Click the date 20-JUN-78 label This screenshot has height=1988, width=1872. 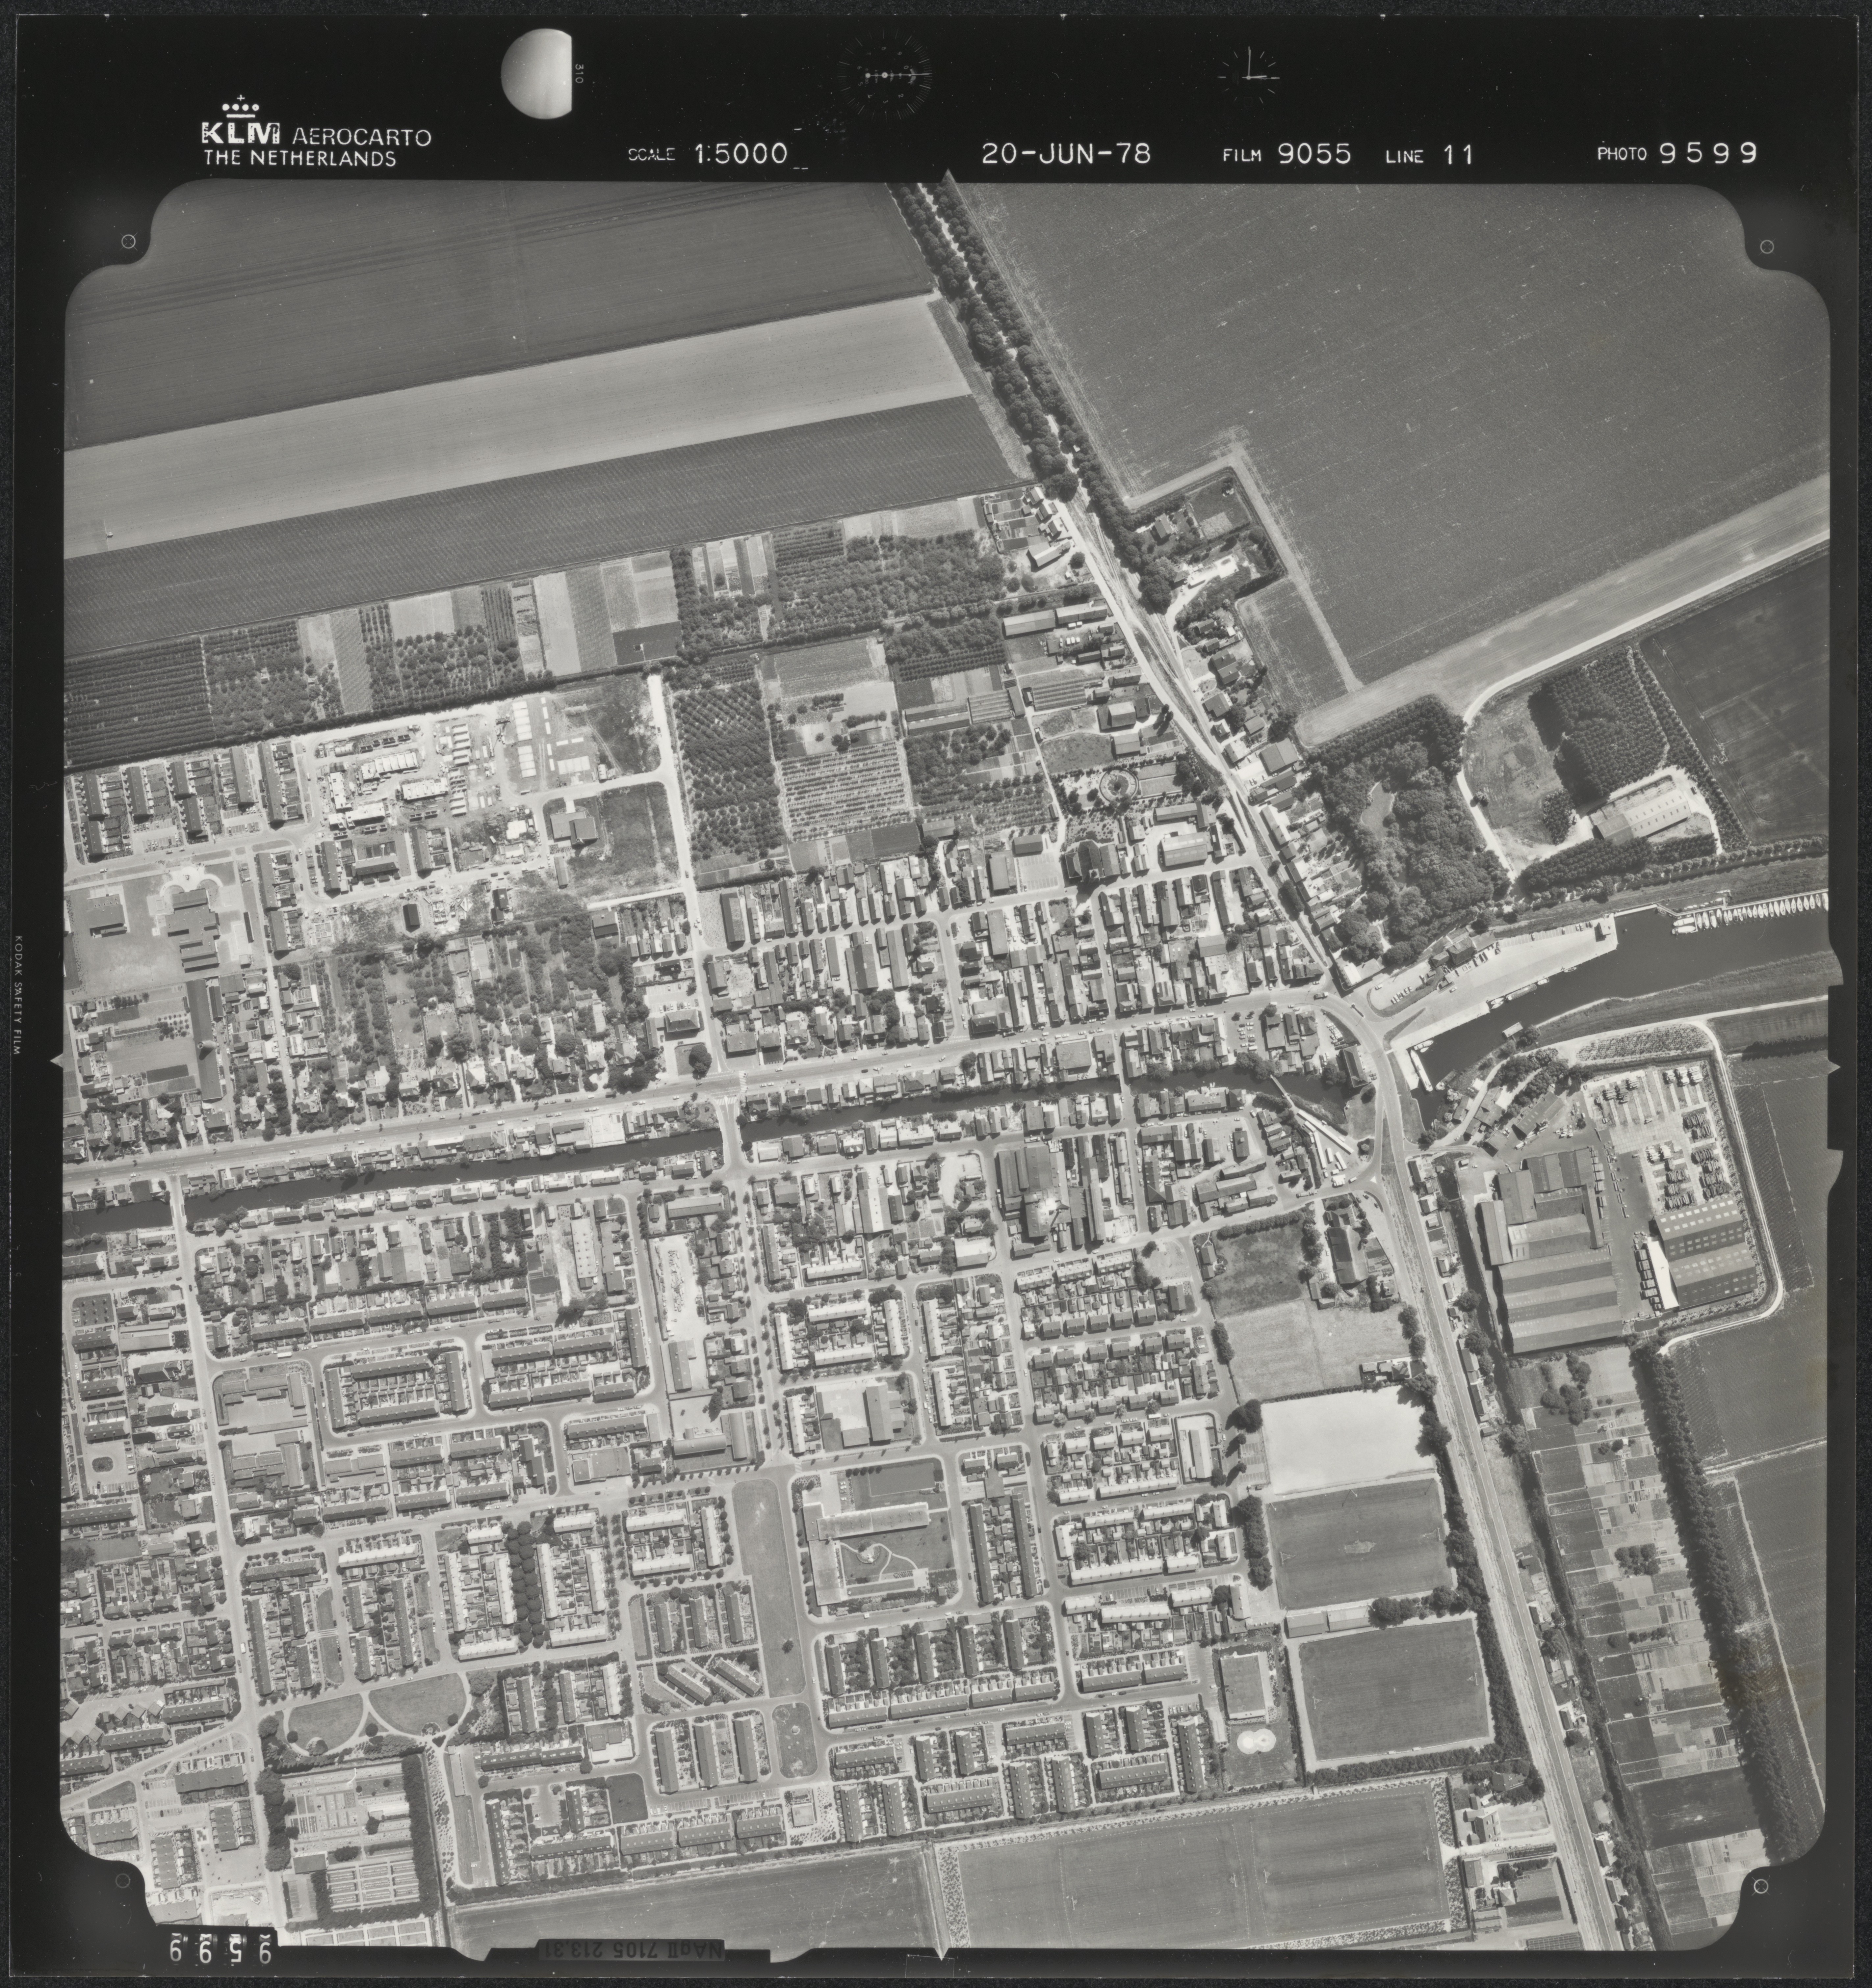(1066, 154)
